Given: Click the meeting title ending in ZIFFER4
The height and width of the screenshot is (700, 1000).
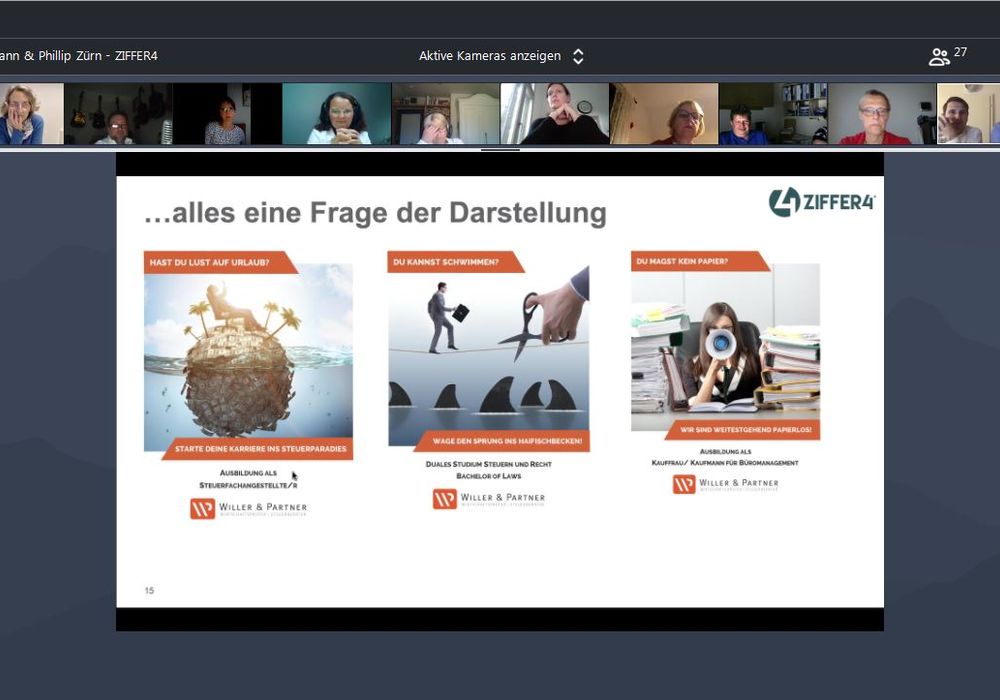Looking at the screenshot, I should coord(78,56).
